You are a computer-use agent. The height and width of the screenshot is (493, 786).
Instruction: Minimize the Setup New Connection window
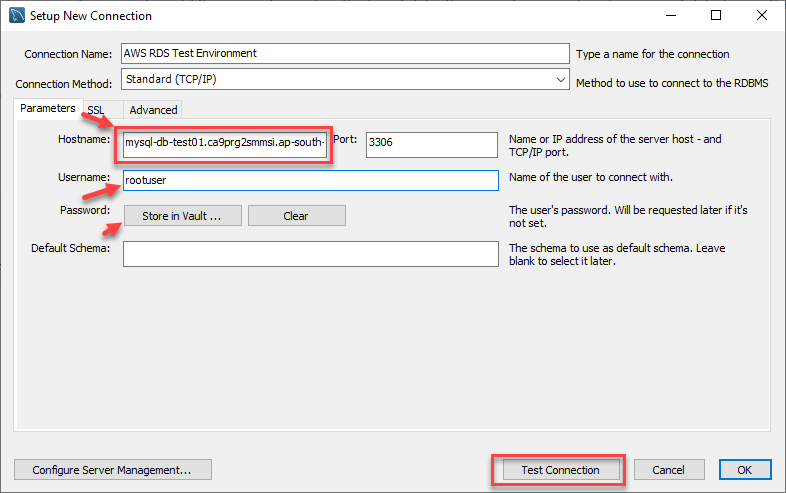(671, 16)
